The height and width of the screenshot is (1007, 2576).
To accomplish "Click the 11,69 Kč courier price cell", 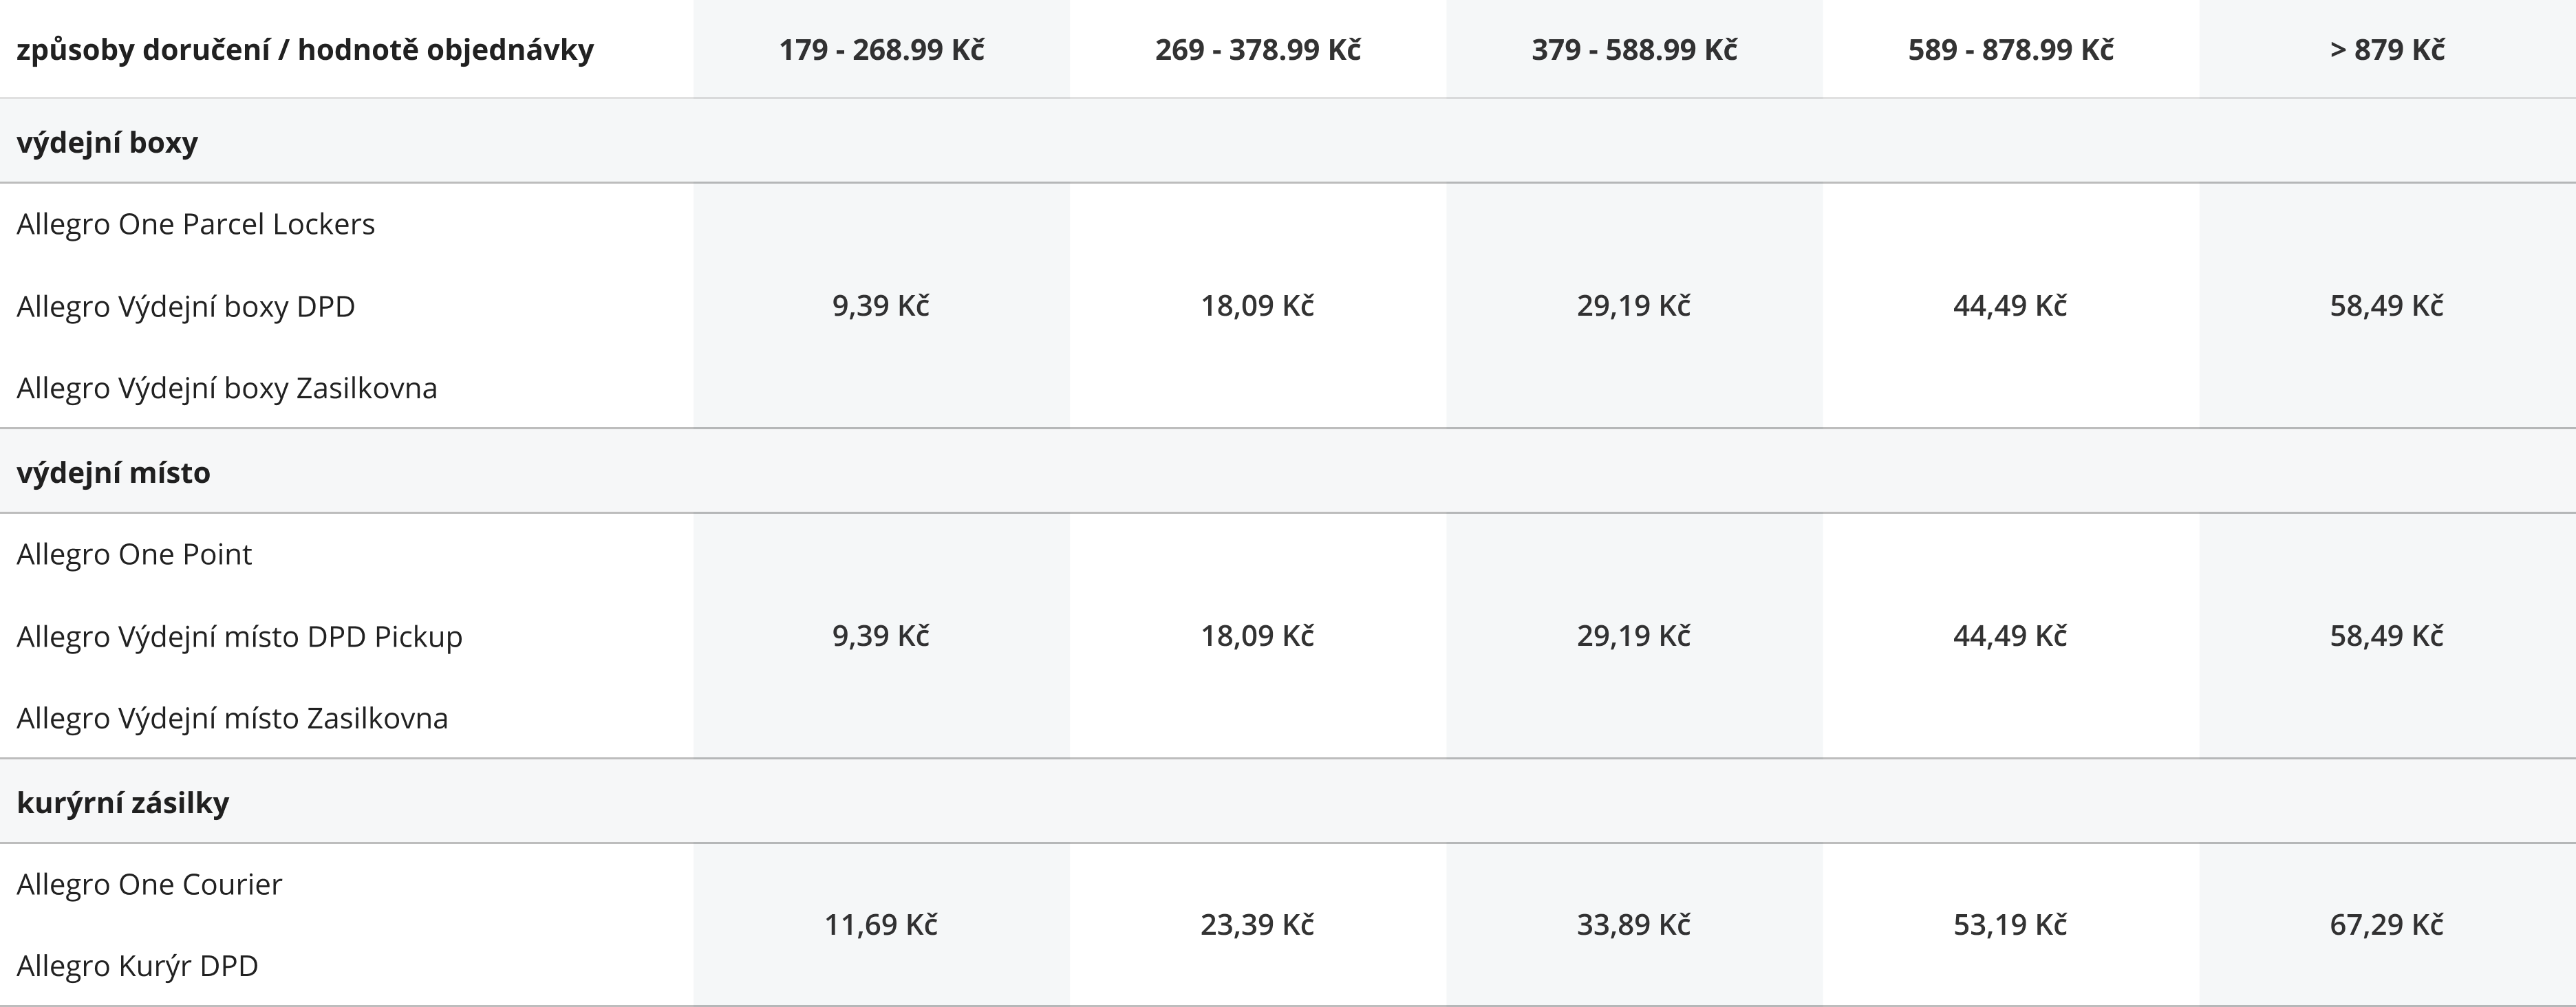I will point(881,925).
